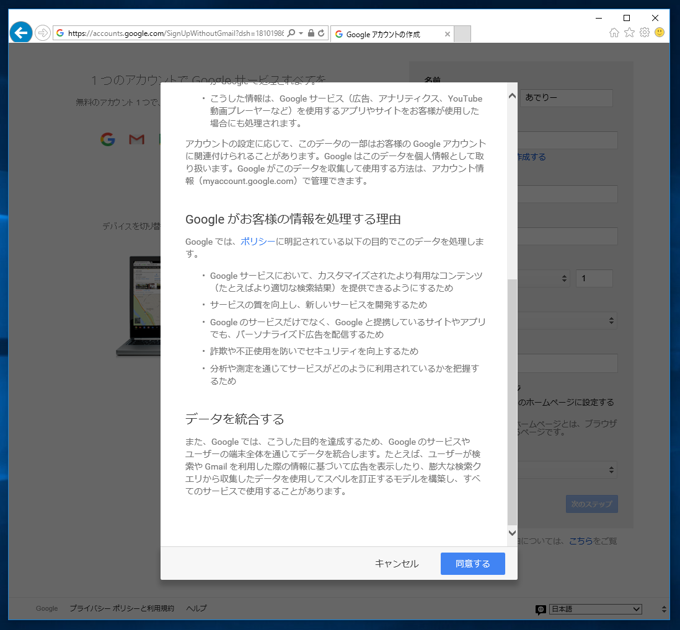Maximize the browser window

627,18
